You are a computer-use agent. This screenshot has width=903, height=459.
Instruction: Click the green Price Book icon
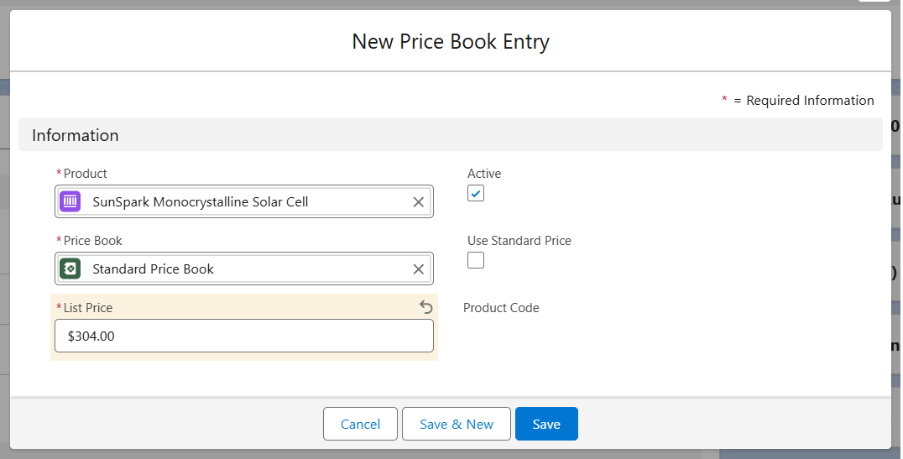click(71, 269)
